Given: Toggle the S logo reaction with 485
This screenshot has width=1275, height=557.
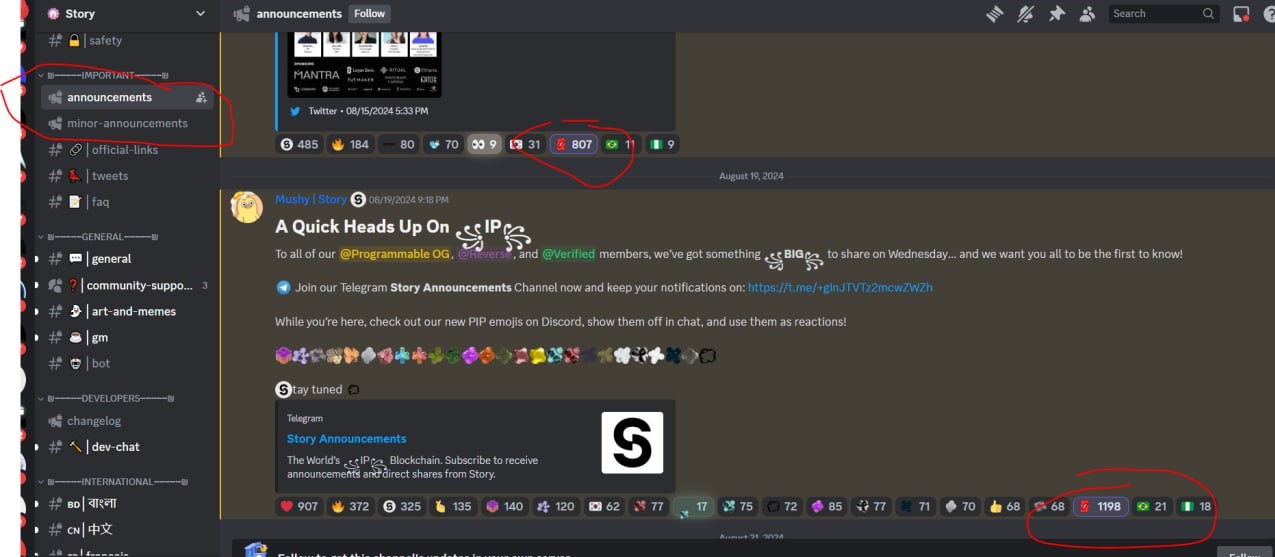Looking at the screenshot, I should [x=299, y=144].
